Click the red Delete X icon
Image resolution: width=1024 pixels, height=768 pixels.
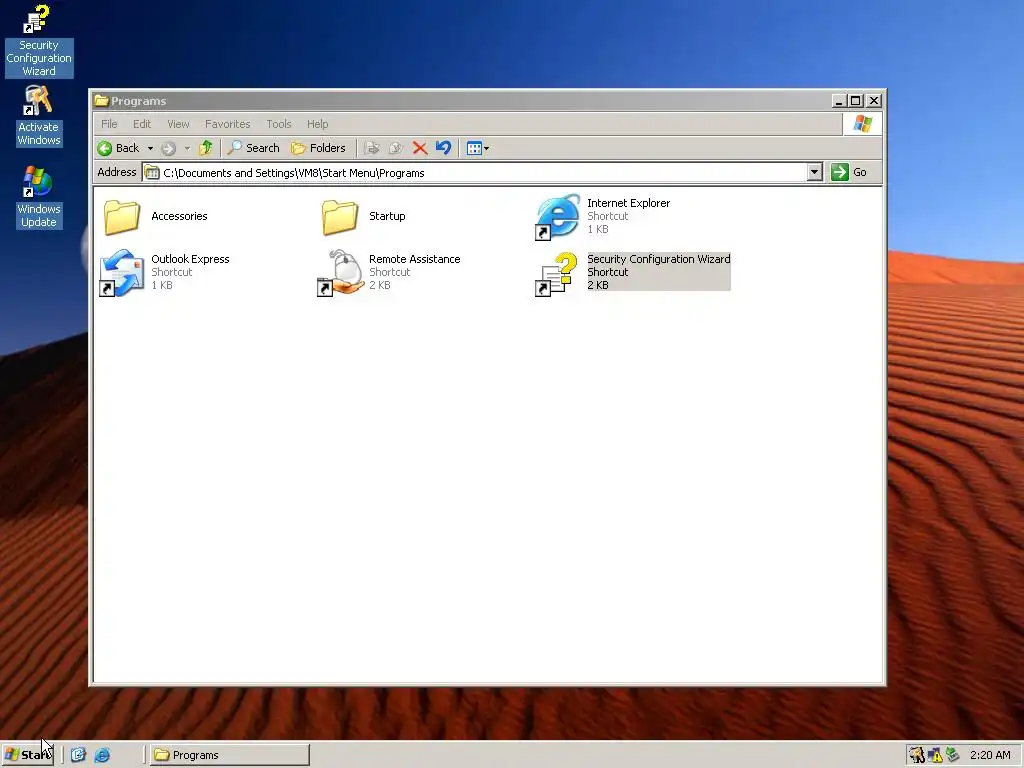tap(419, 148)
